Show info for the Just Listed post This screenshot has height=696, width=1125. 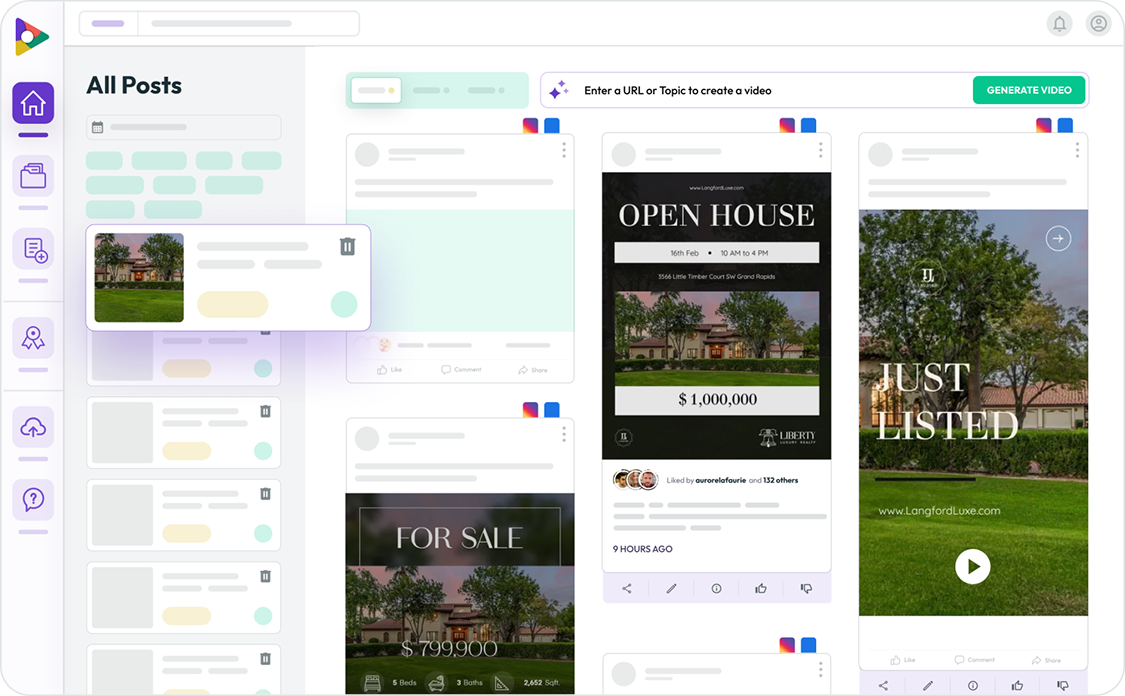pos(973,685)
